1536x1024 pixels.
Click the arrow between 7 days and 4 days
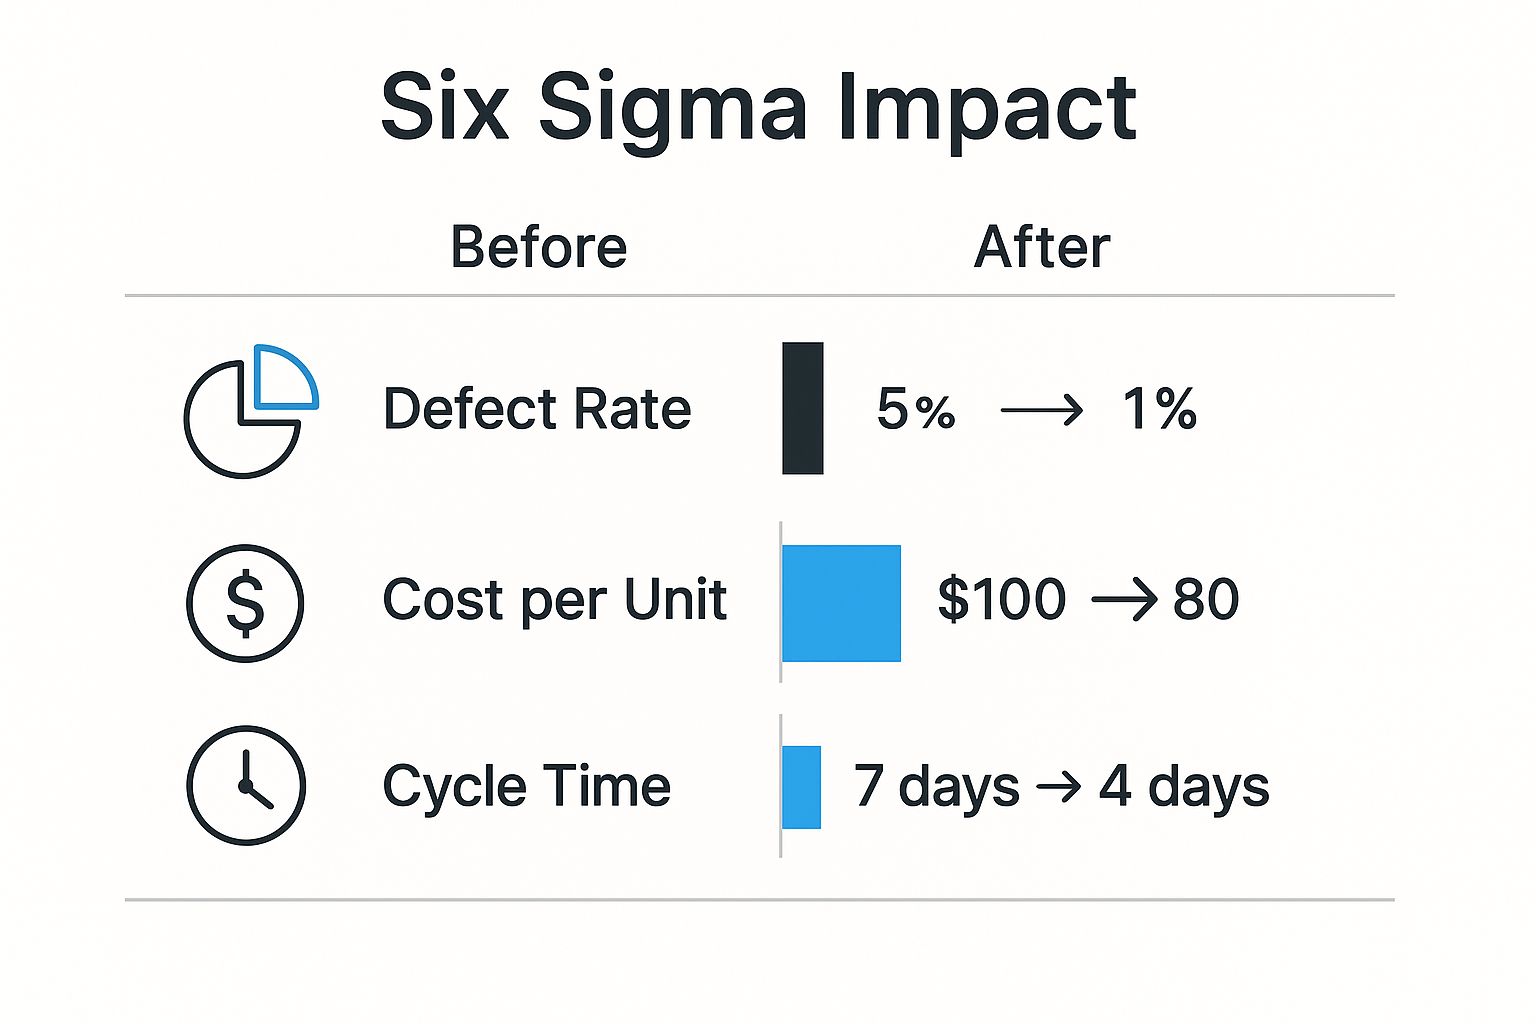point(1059,787)
